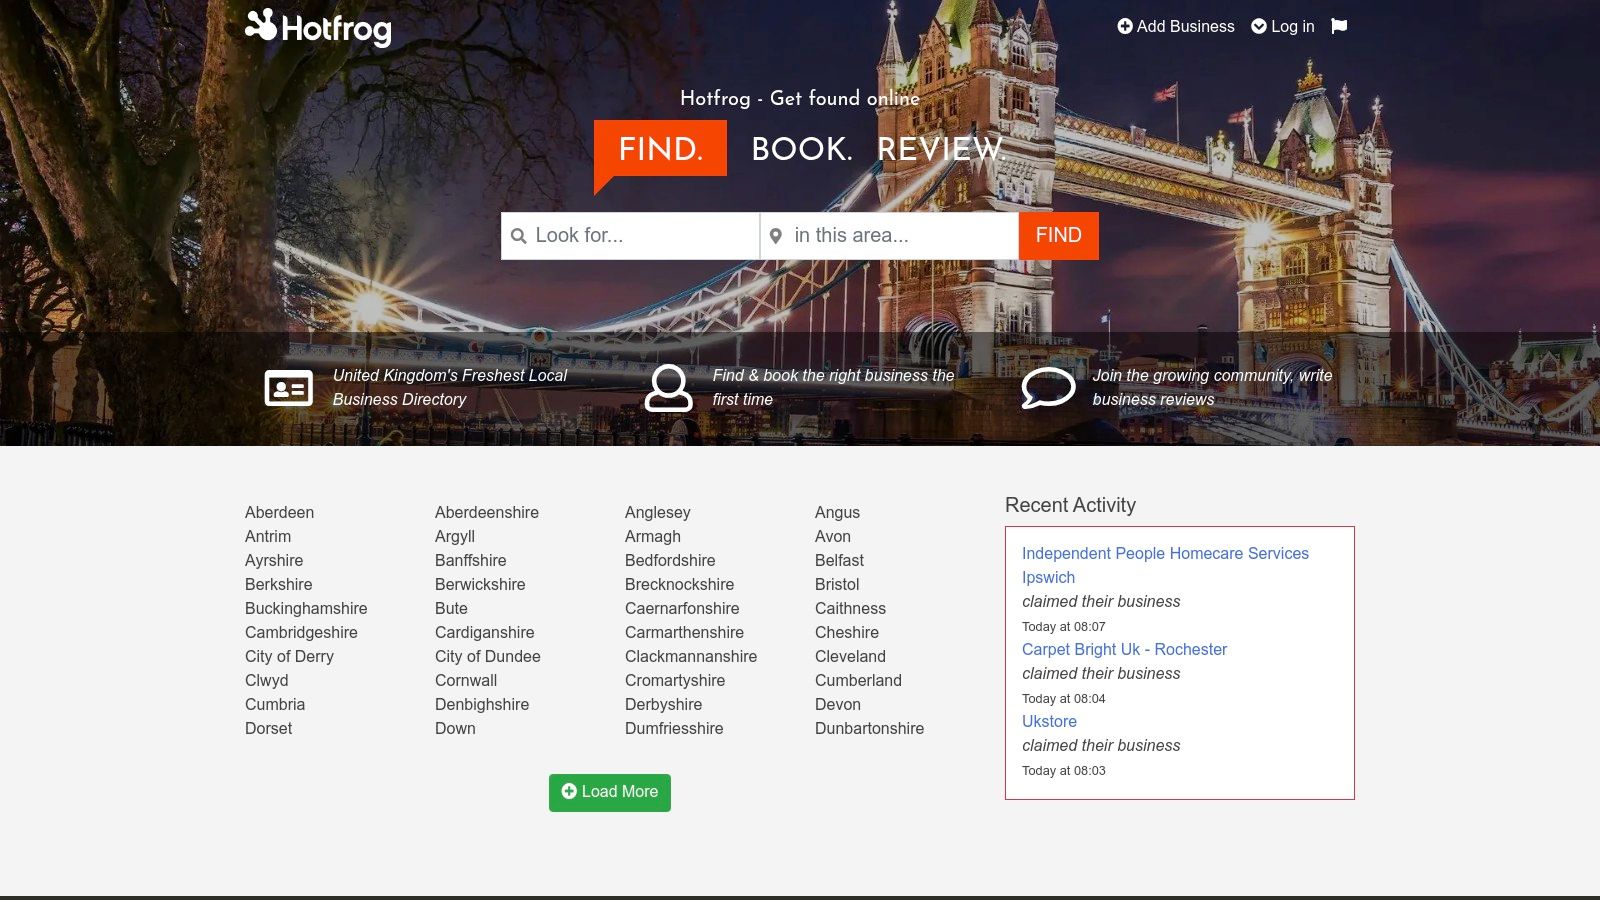Screen dimensions: 1600x900
Task: Open the Clackmannanshire region link
Action: tap(691, 656)
